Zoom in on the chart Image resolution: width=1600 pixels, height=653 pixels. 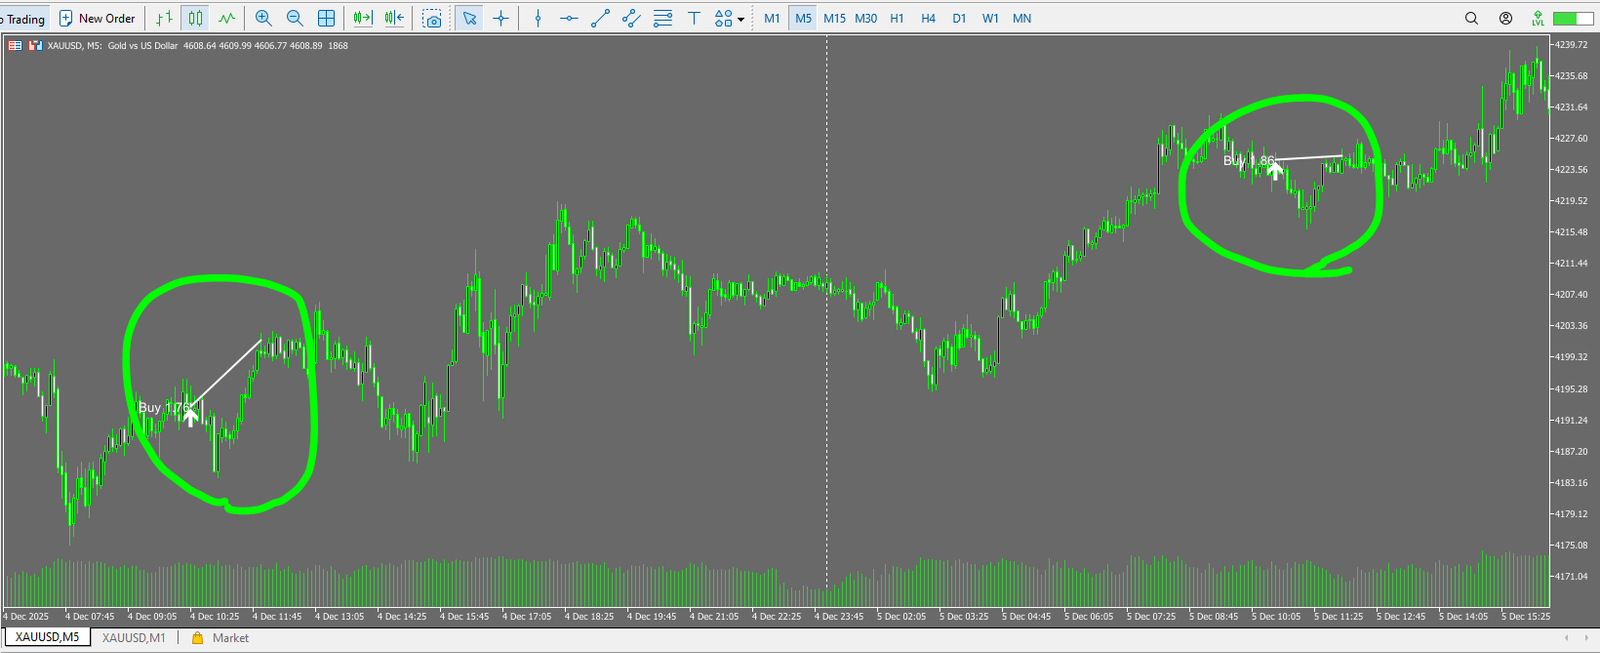coord(263,18)
